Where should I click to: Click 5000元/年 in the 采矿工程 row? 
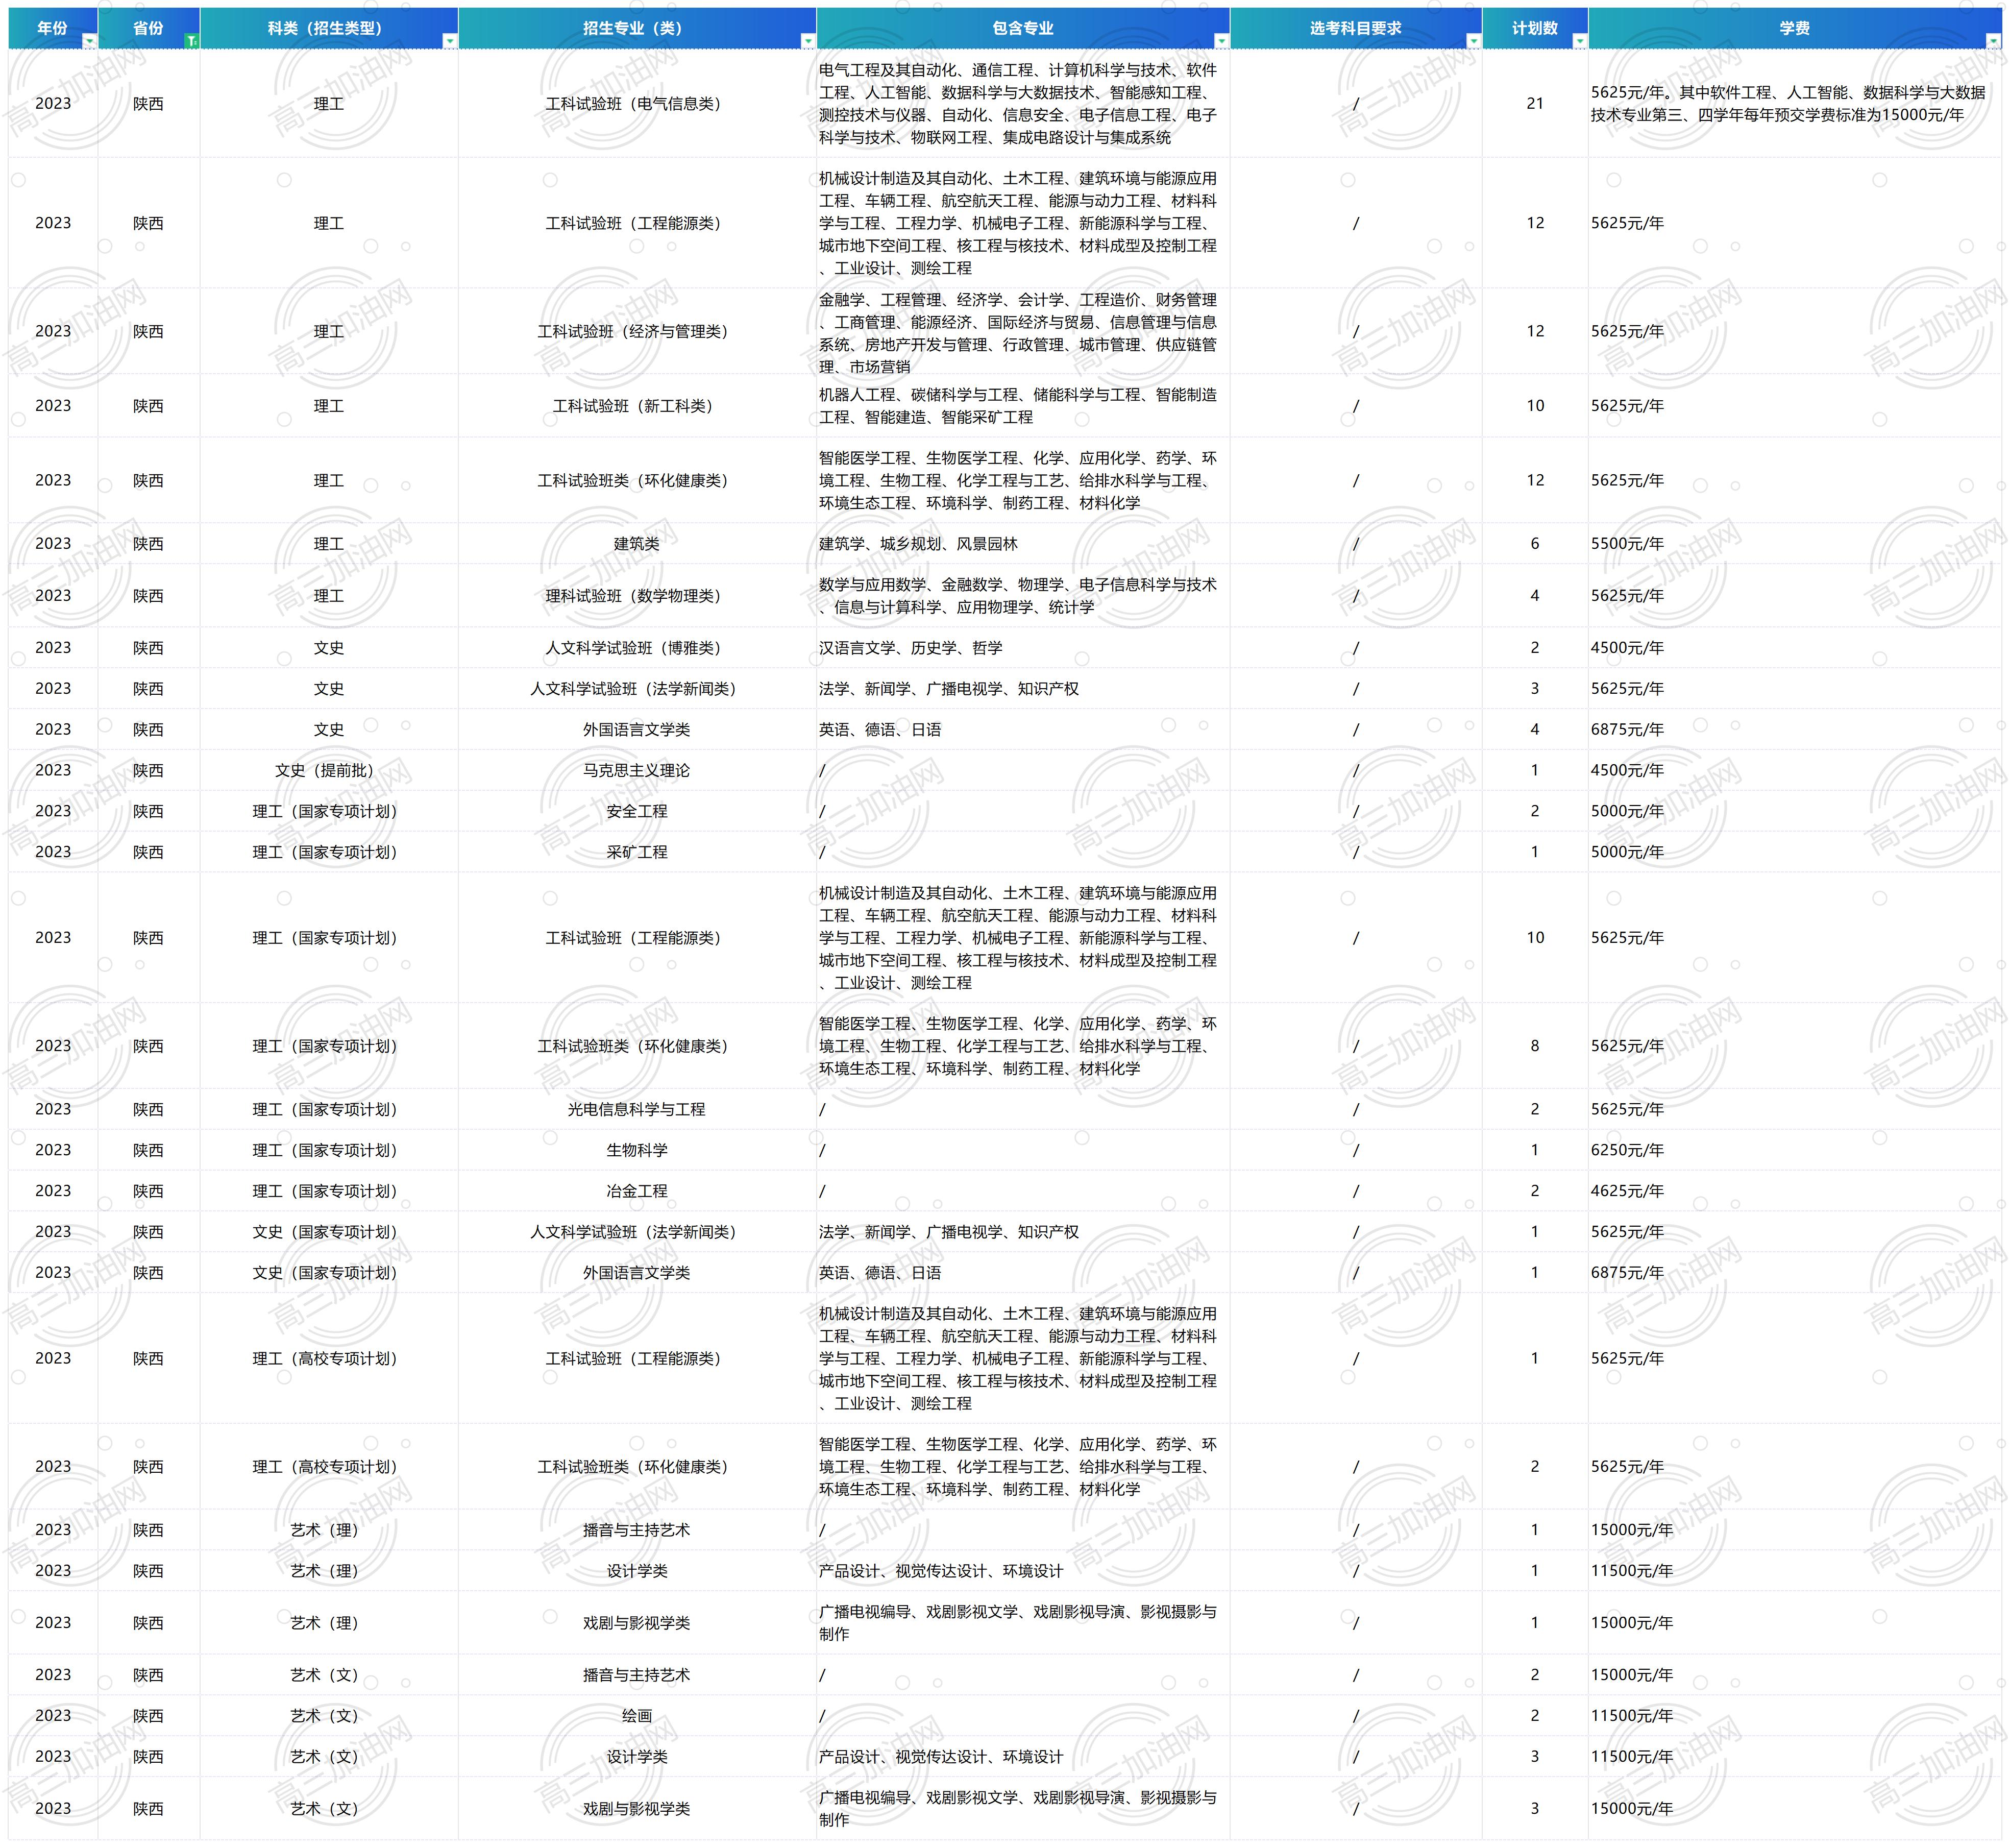pos(1795,853)
